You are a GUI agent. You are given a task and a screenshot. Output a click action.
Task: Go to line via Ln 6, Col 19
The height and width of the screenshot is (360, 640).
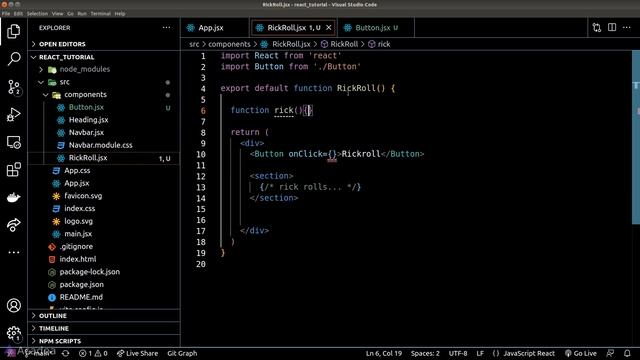(x=384, y=353)
